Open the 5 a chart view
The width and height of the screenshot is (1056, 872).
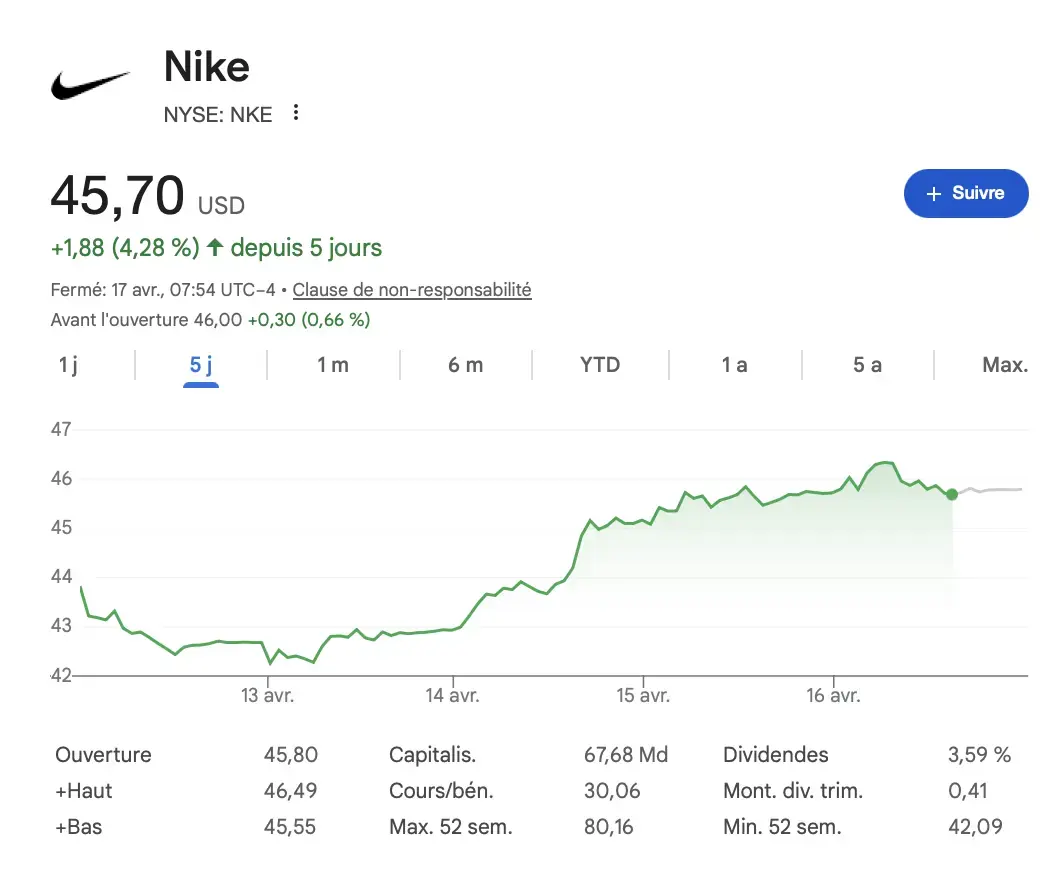click(867, 365)
